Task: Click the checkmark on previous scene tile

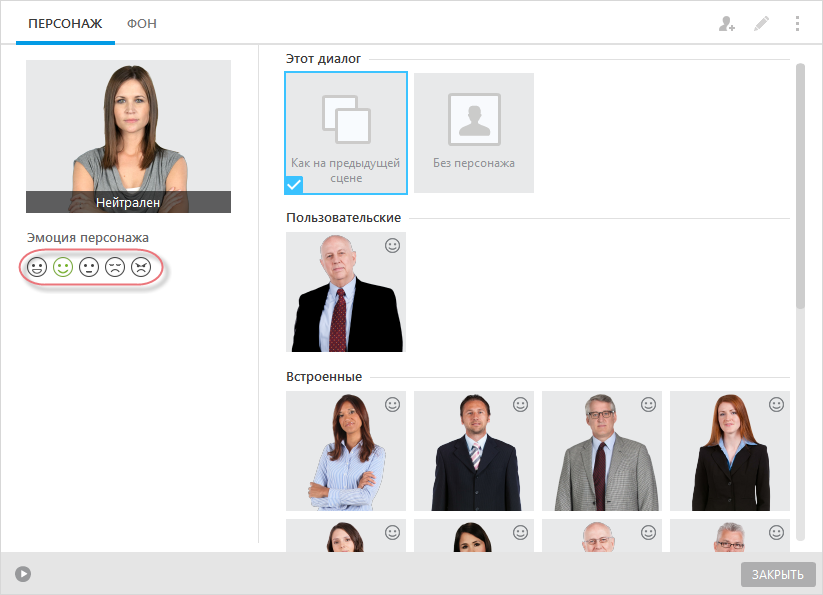Action: [294, 185]
